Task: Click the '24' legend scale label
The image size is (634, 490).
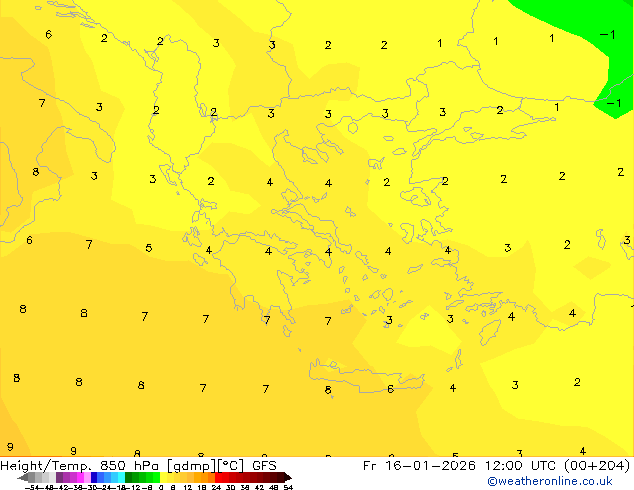Action: [x=217, y=488]
